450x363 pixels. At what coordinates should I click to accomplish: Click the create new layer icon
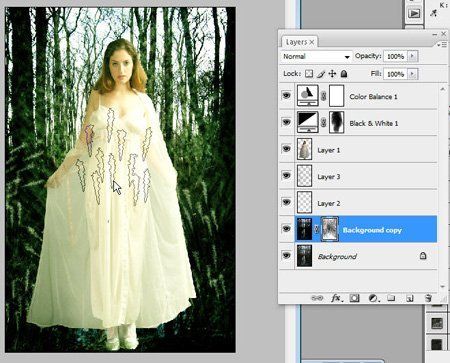pyautogui.click(x=410, y=298)
